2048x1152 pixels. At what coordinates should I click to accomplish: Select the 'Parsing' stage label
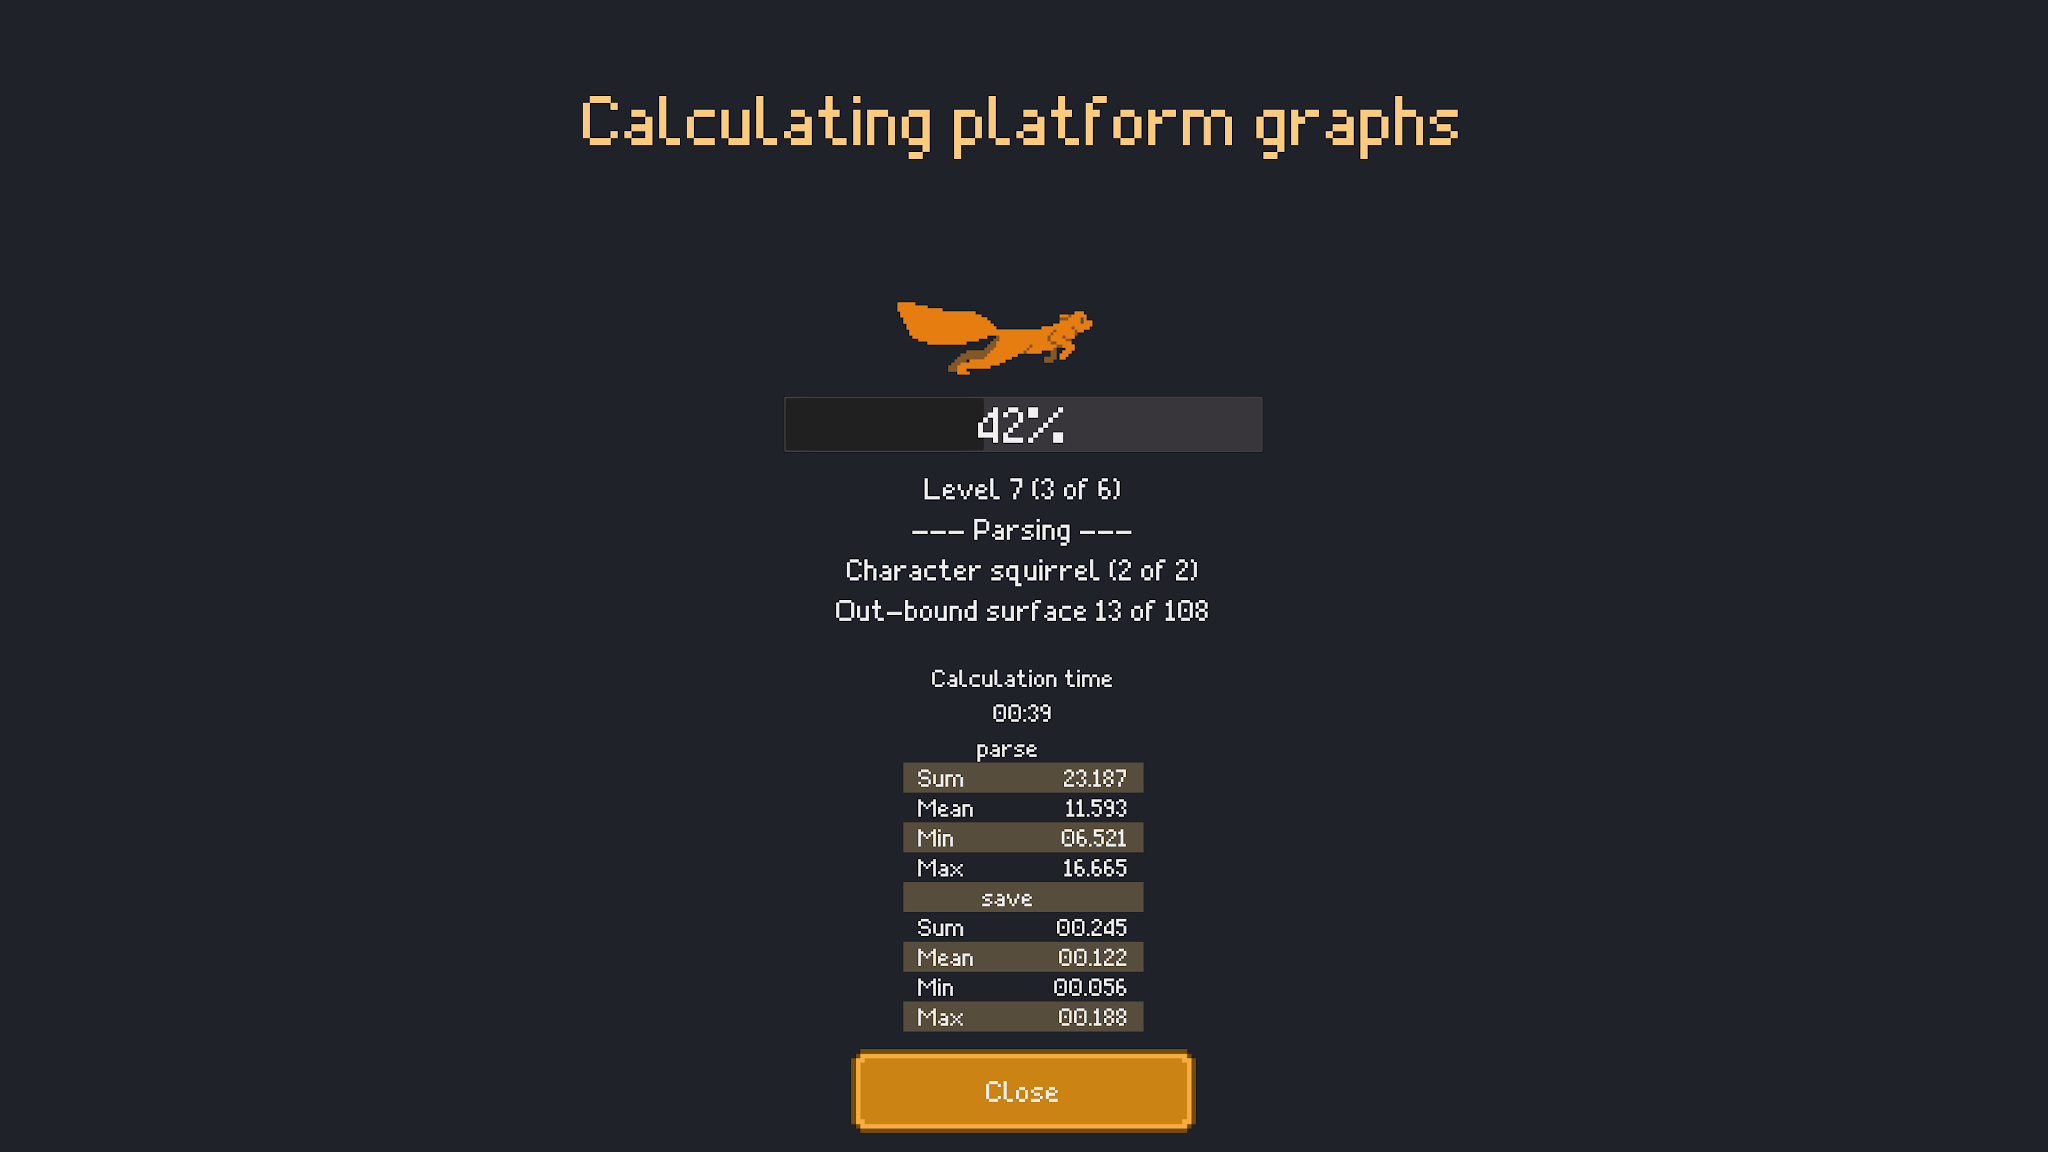pos(1022,530)
